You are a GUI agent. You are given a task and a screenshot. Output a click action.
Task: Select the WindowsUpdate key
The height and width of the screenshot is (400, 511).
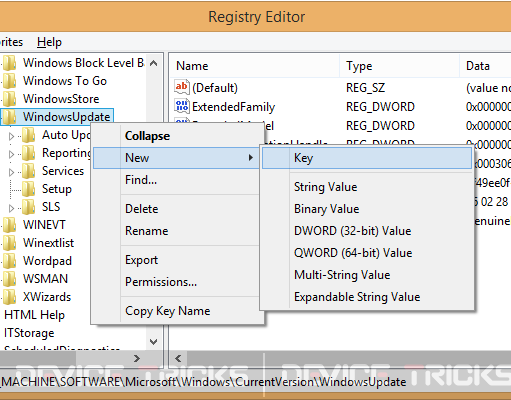[x=66, y=117]
